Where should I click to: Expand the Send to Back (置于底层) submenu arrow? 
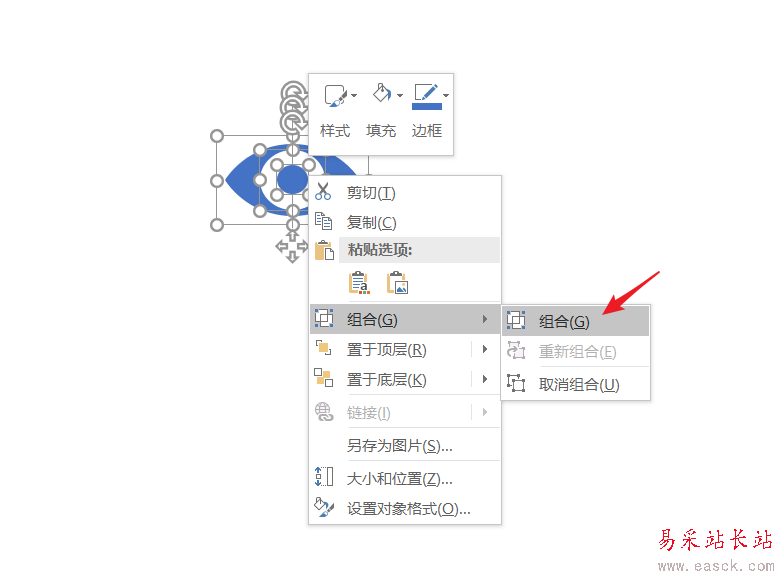pos(485,379)
